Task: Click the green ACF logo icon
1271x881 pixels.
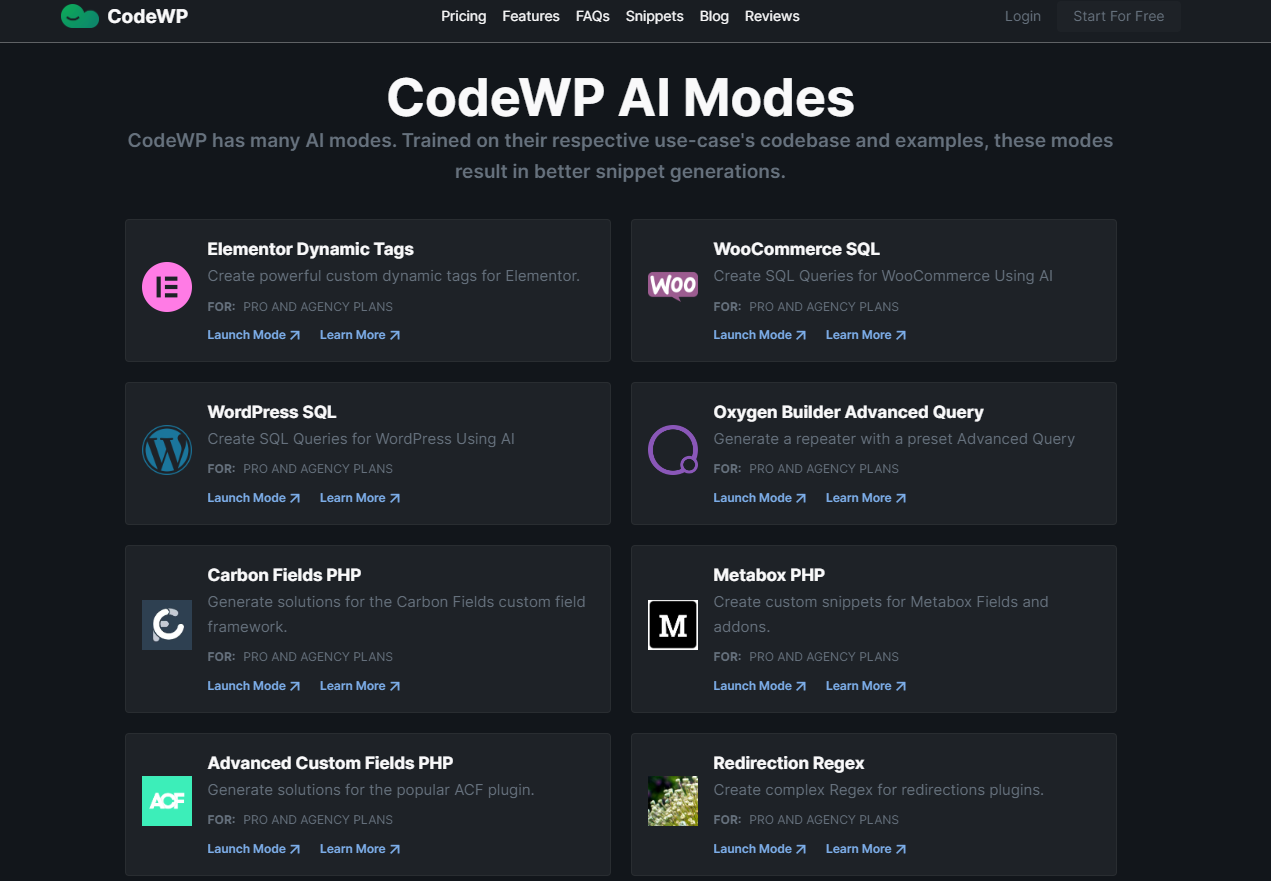Action: (x=167, y=801)
